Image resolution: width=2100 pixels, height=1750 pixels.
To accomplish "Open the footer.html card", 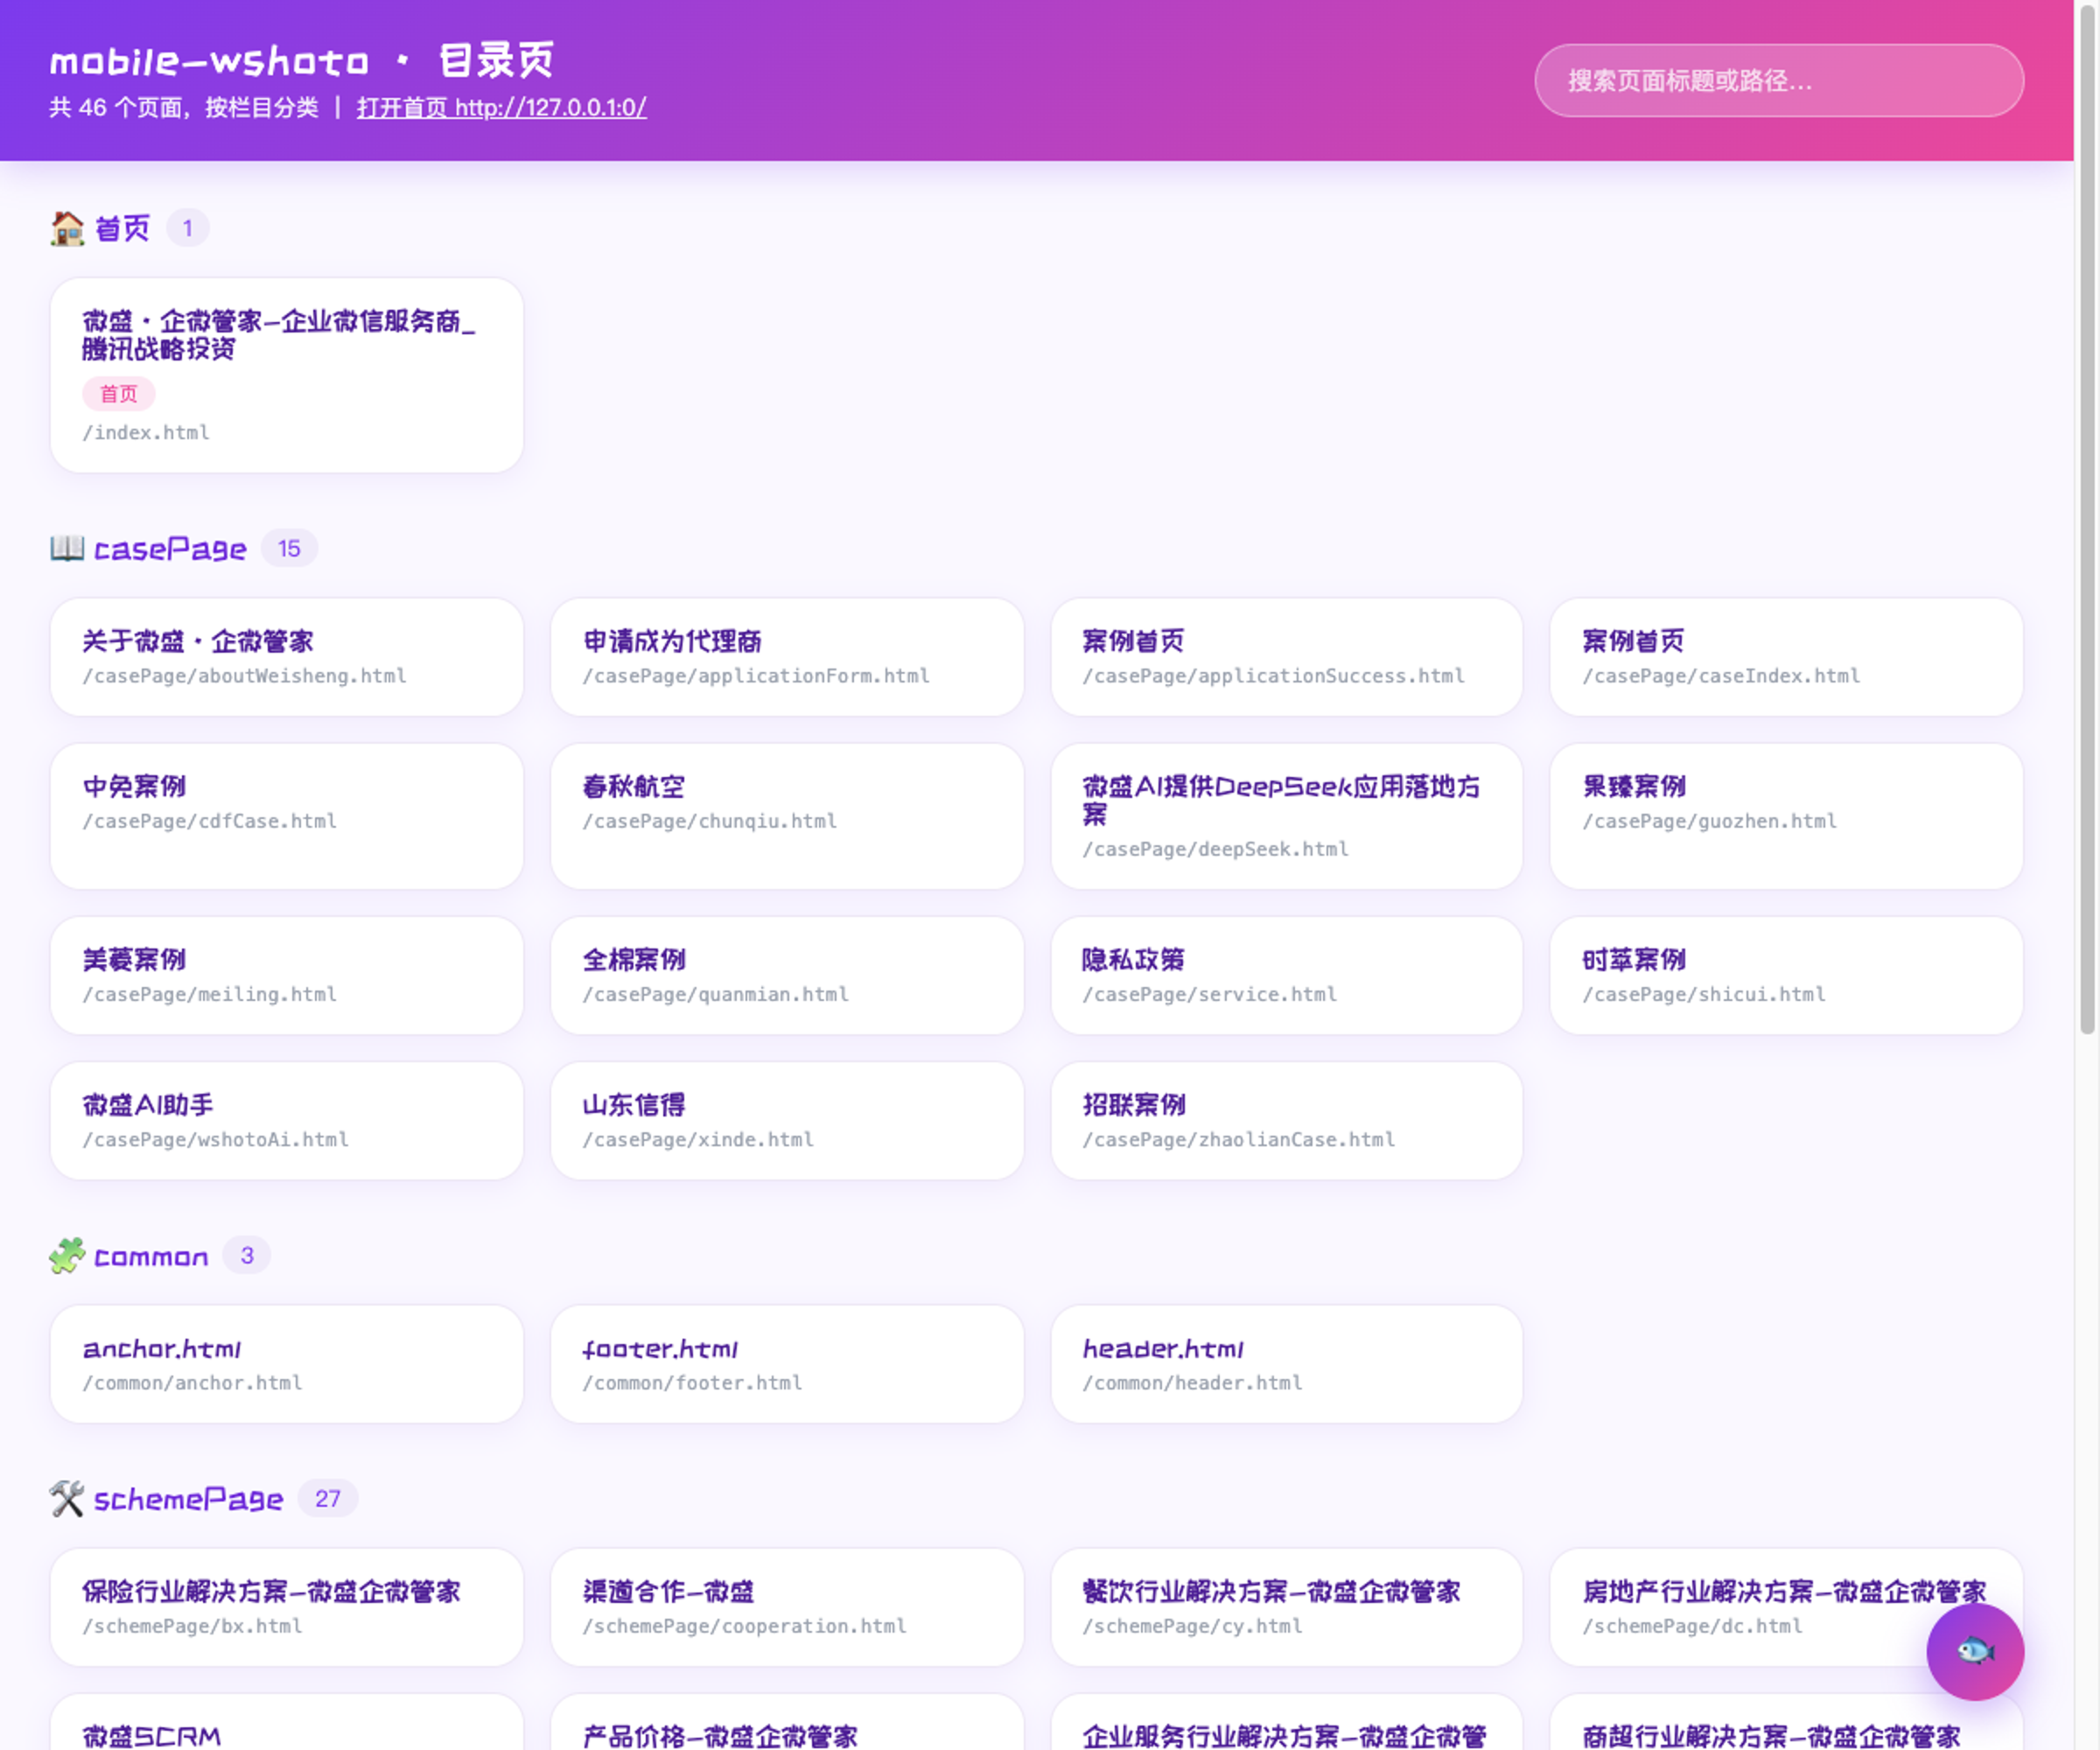I will 787,1364.
